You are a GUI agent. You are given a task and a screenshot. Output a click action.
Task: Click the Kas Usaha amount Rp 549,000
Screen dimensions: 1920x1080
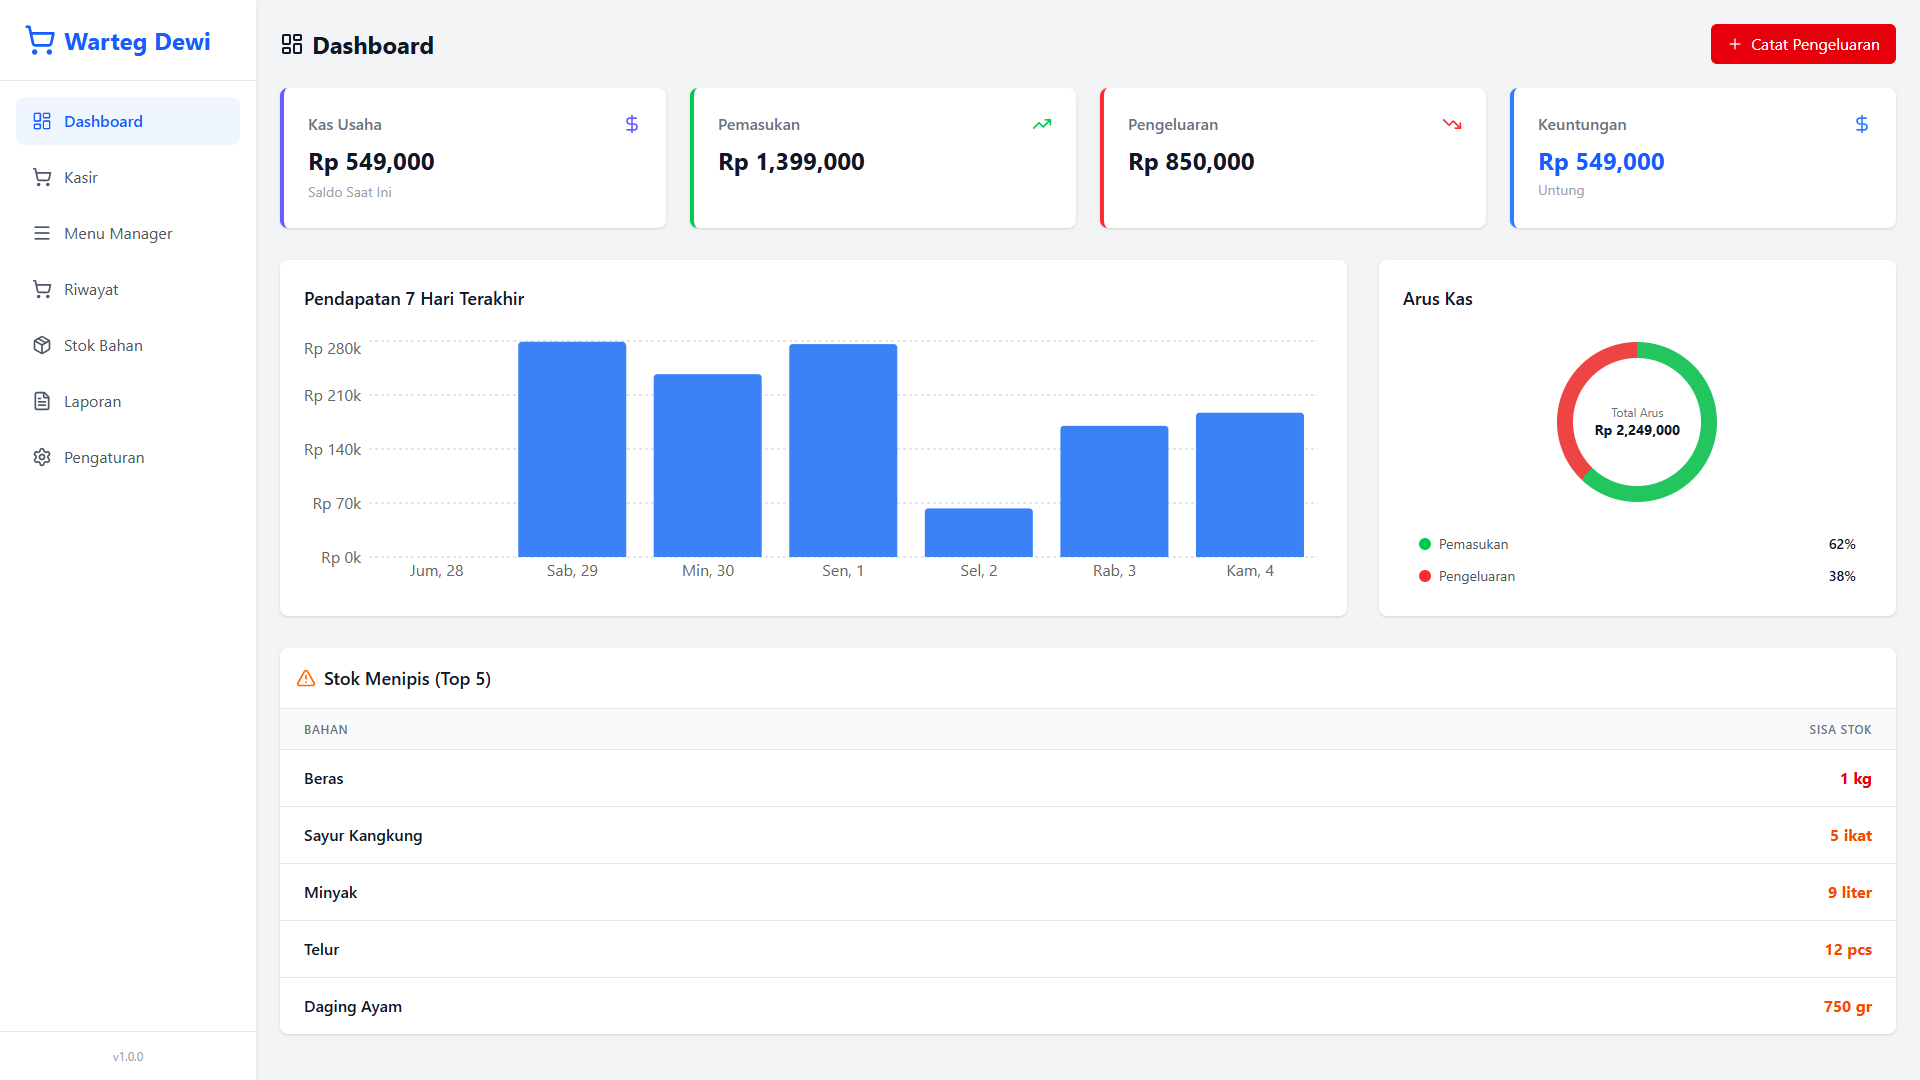click(371, 161)
